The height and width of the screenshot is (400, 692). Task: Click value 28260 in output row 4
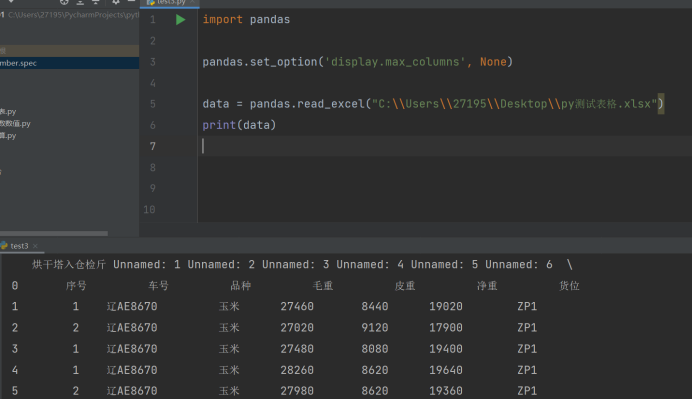[297, 370]
